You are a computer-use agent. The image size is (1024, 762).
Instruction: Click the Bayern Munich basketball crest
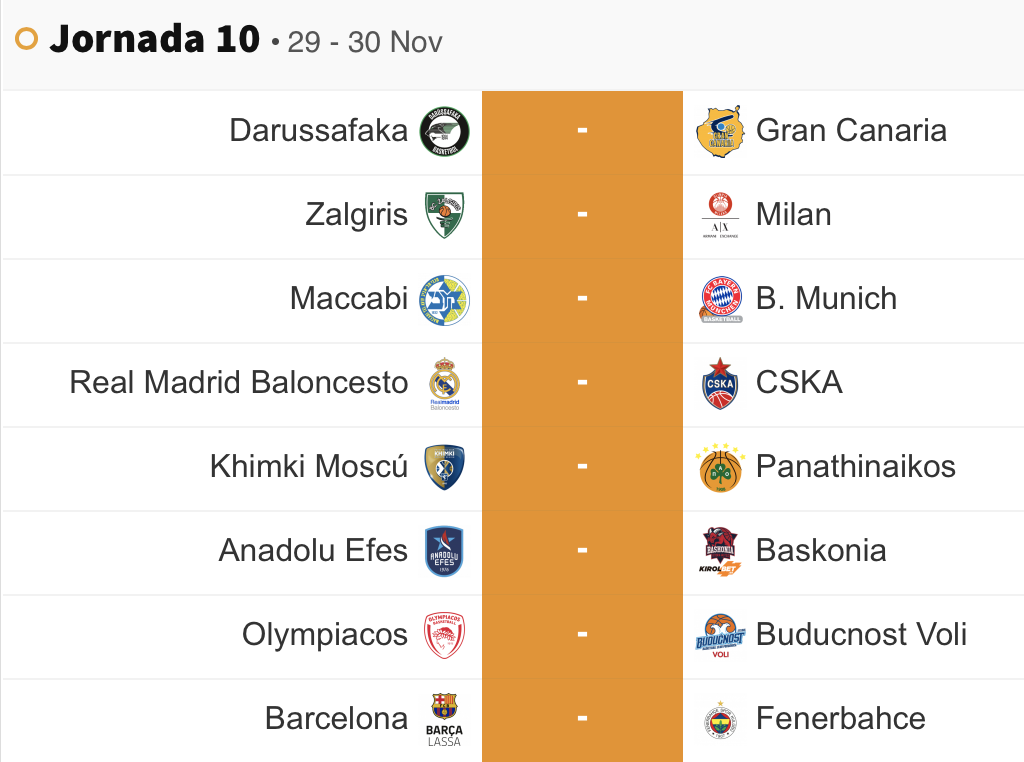point(721,299)
